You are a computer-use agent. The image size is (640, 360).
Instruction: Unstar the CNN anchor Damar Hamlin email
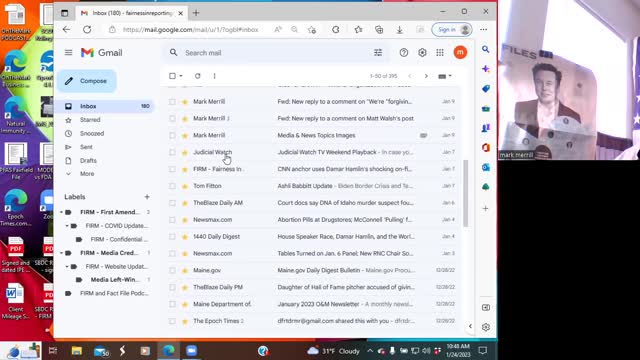coord(184,169)
